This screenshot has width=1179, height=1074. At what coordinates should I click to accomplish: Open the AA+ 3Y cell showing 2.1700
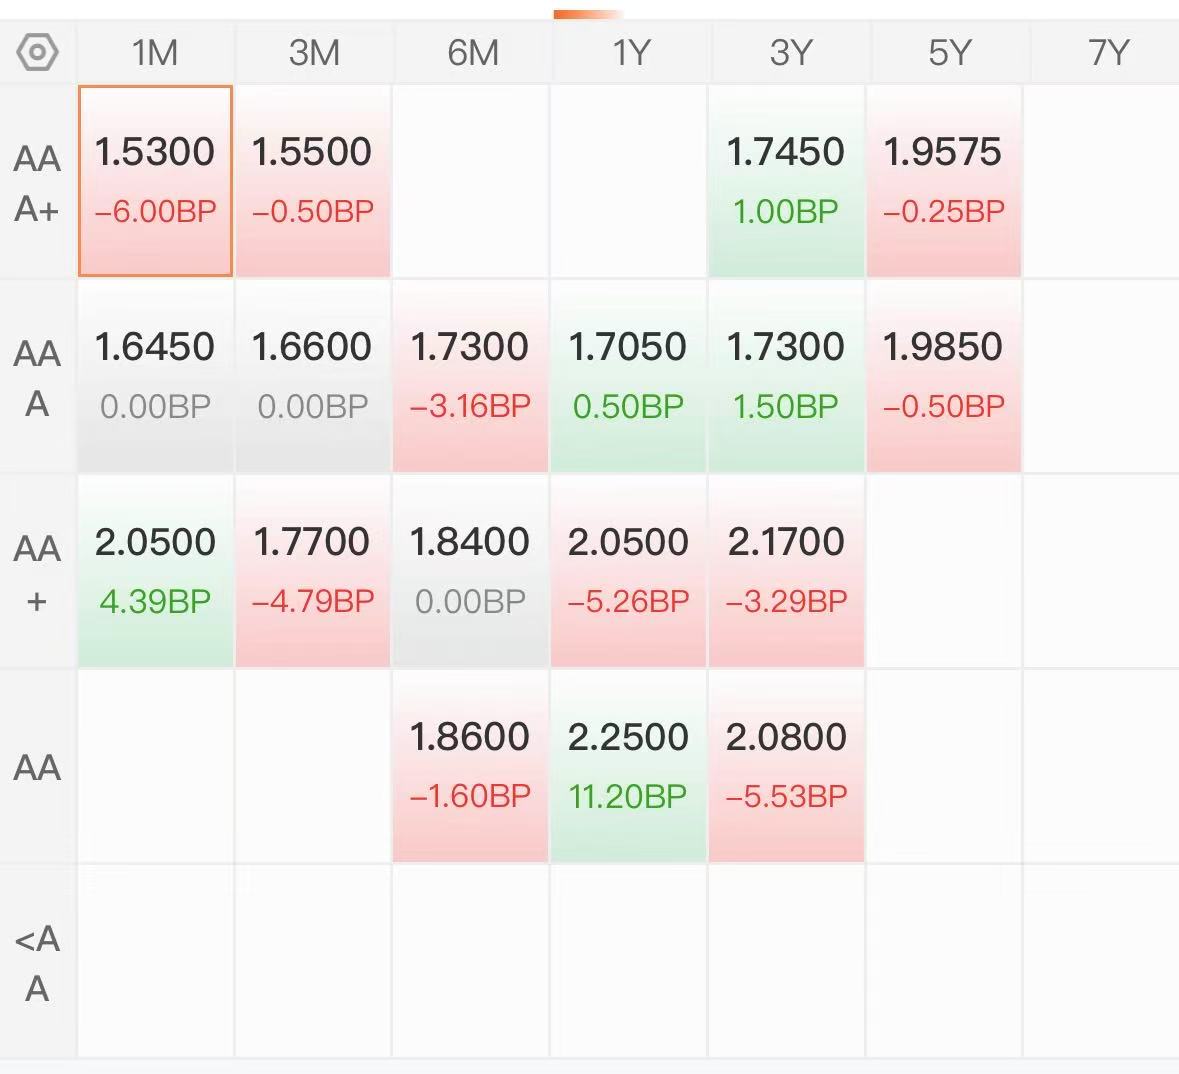tap(786, 570)
